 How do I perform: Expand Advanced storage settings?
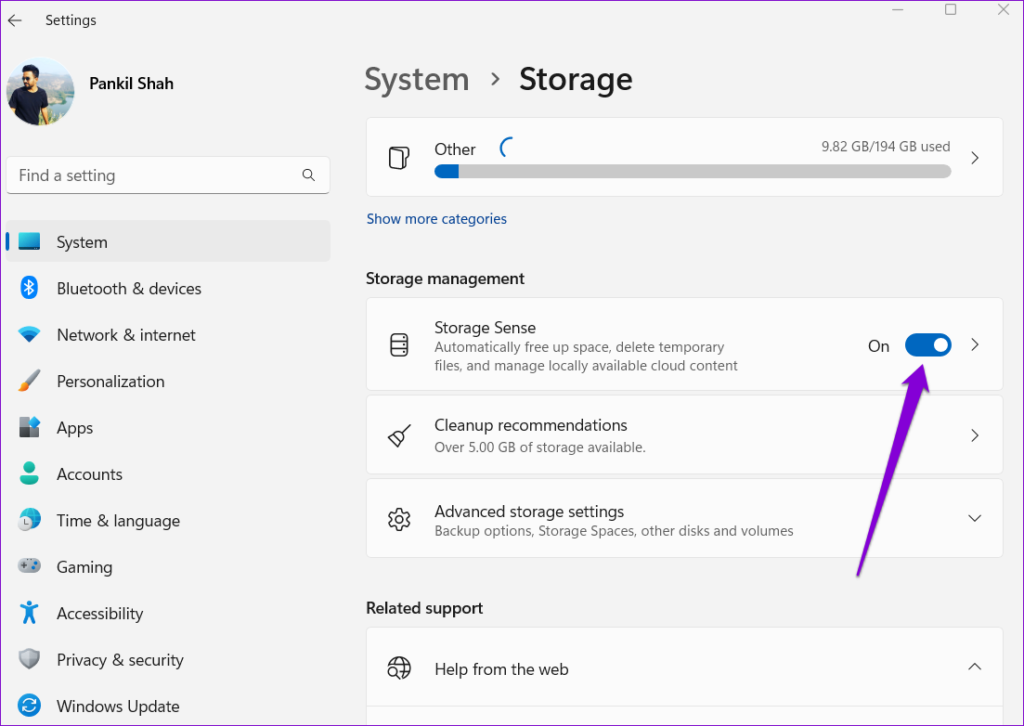click(974, 518)
